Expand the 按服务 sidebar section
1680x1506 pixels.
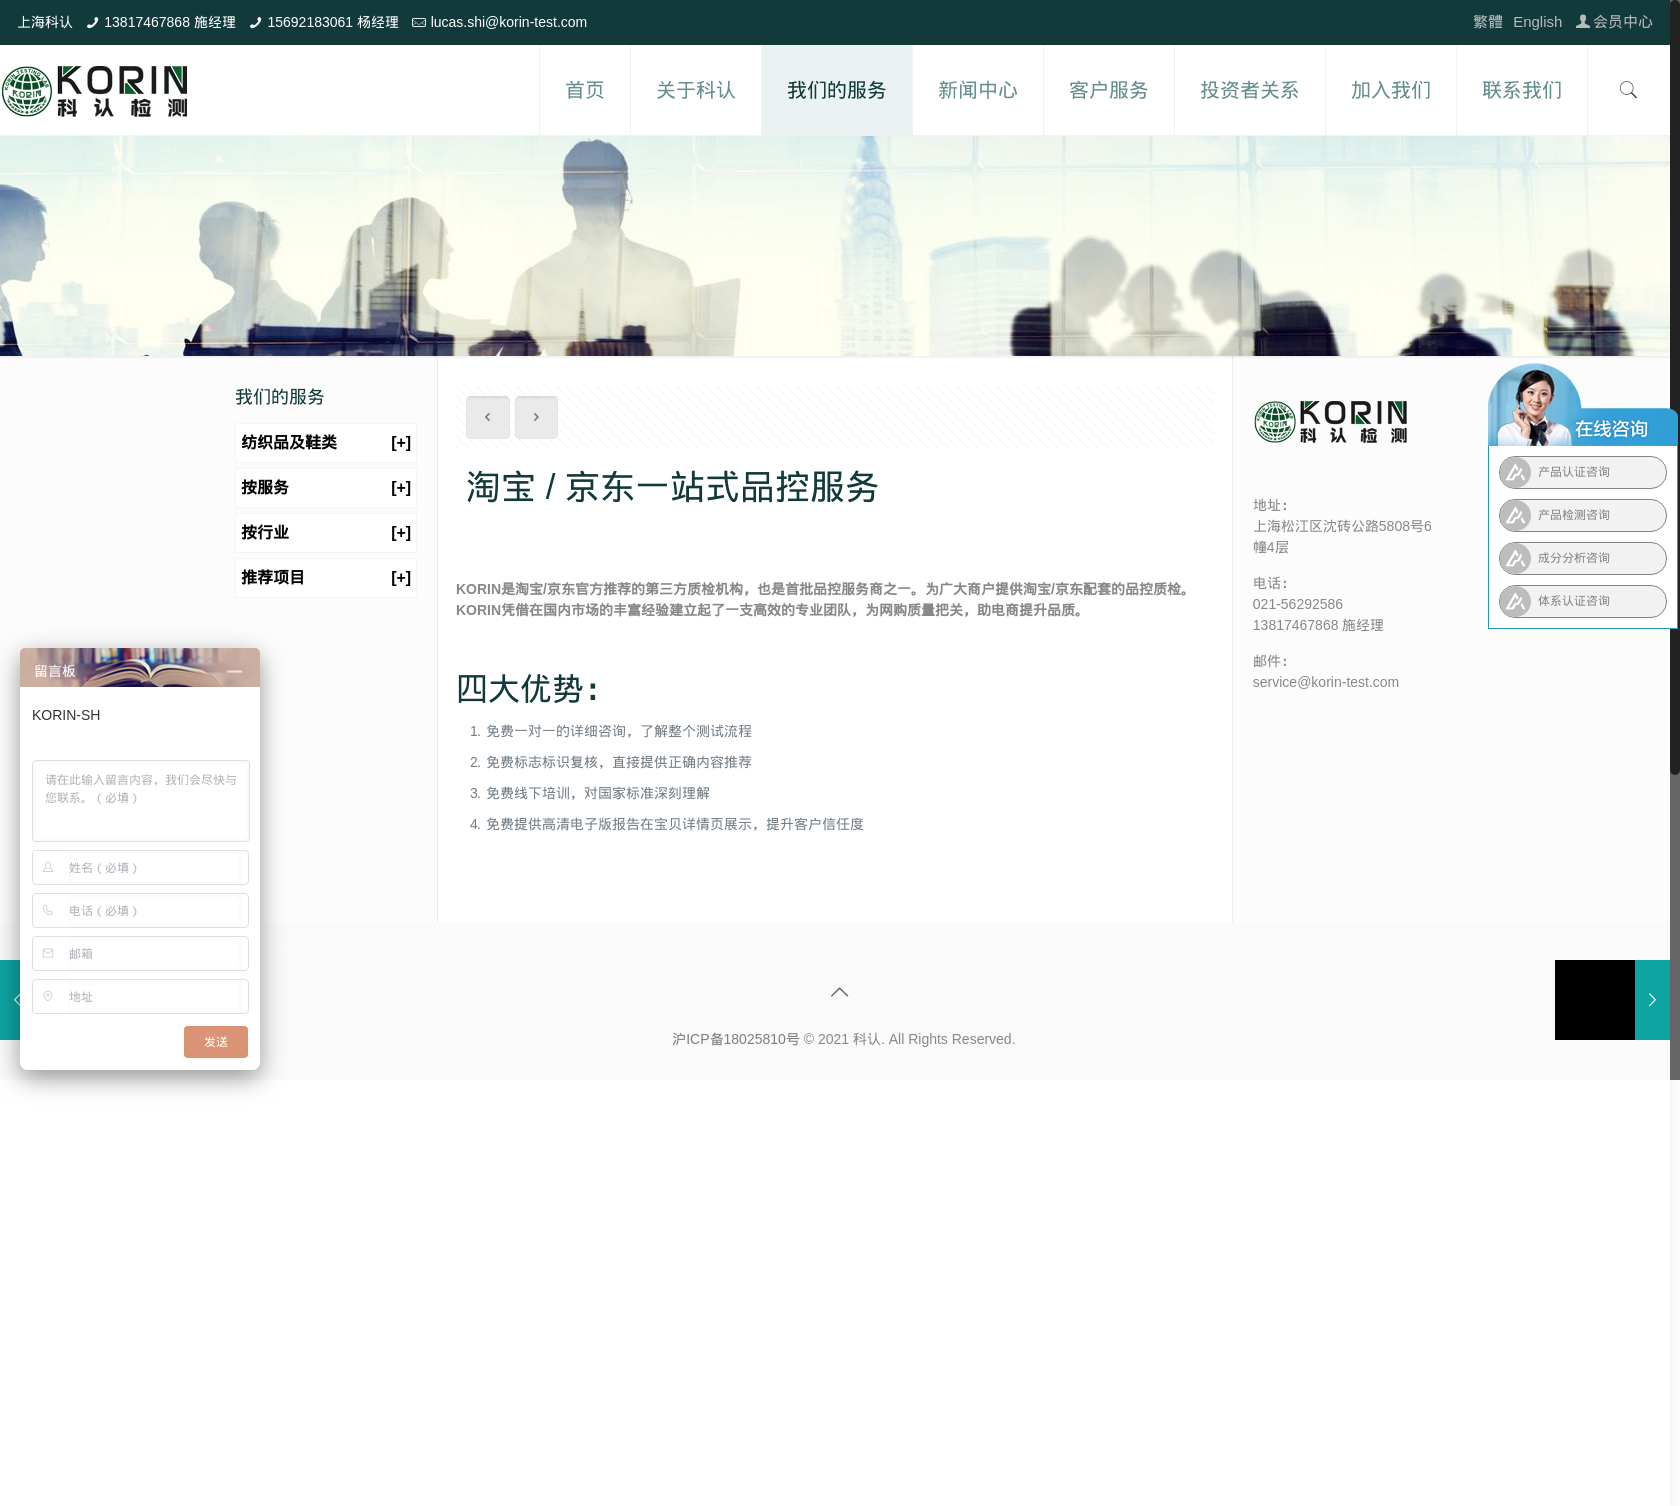point(401,488)
